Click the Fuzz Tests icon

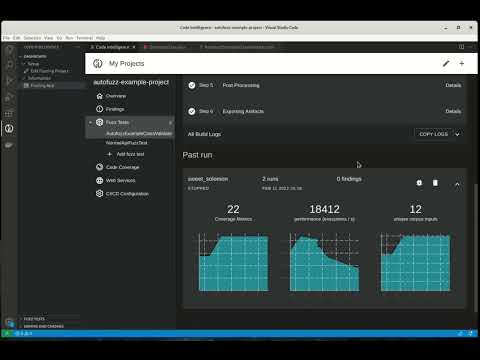pos(99,122)
